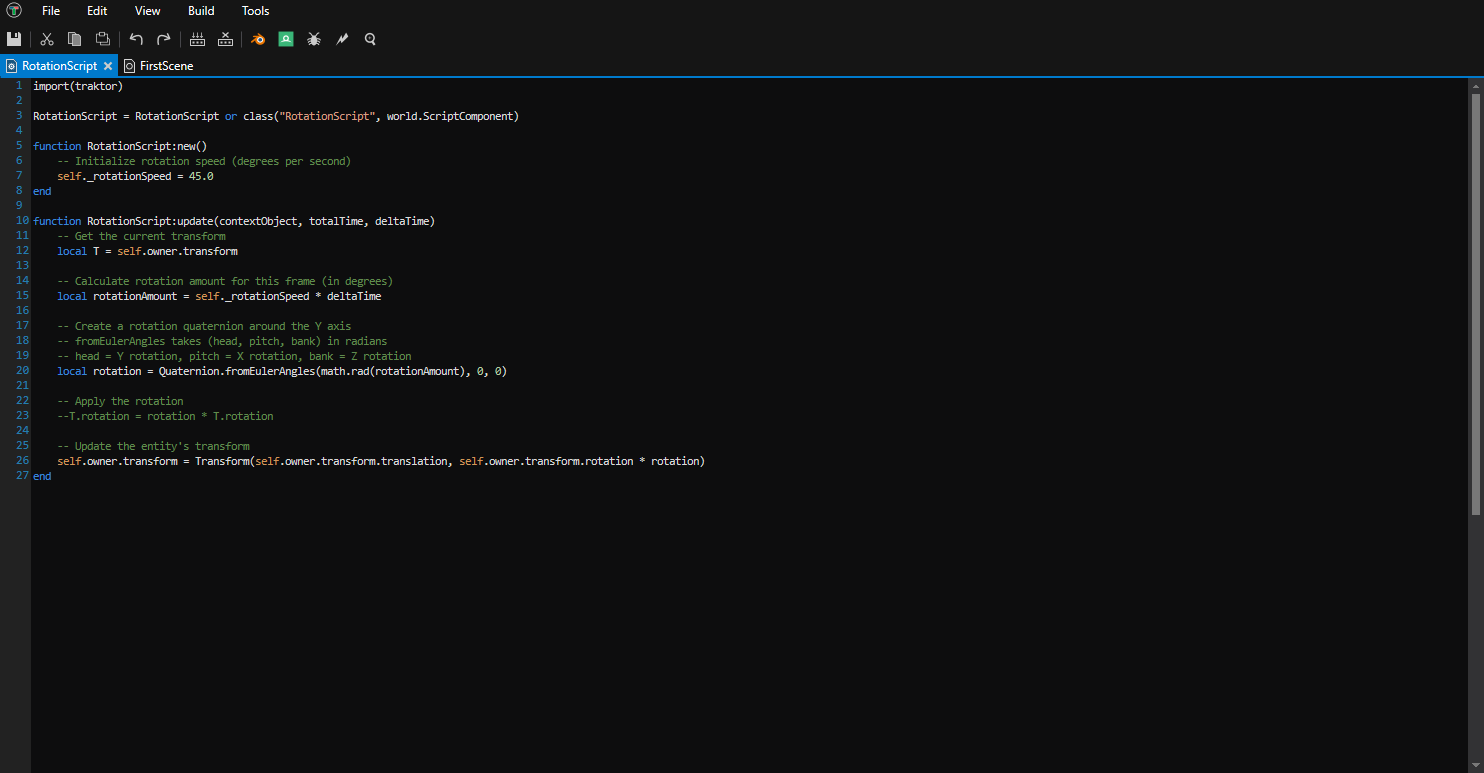Add breakpoints using the insert-breakpoints icon
Viewport: 1484px width, 773px height.
(197, 38)
